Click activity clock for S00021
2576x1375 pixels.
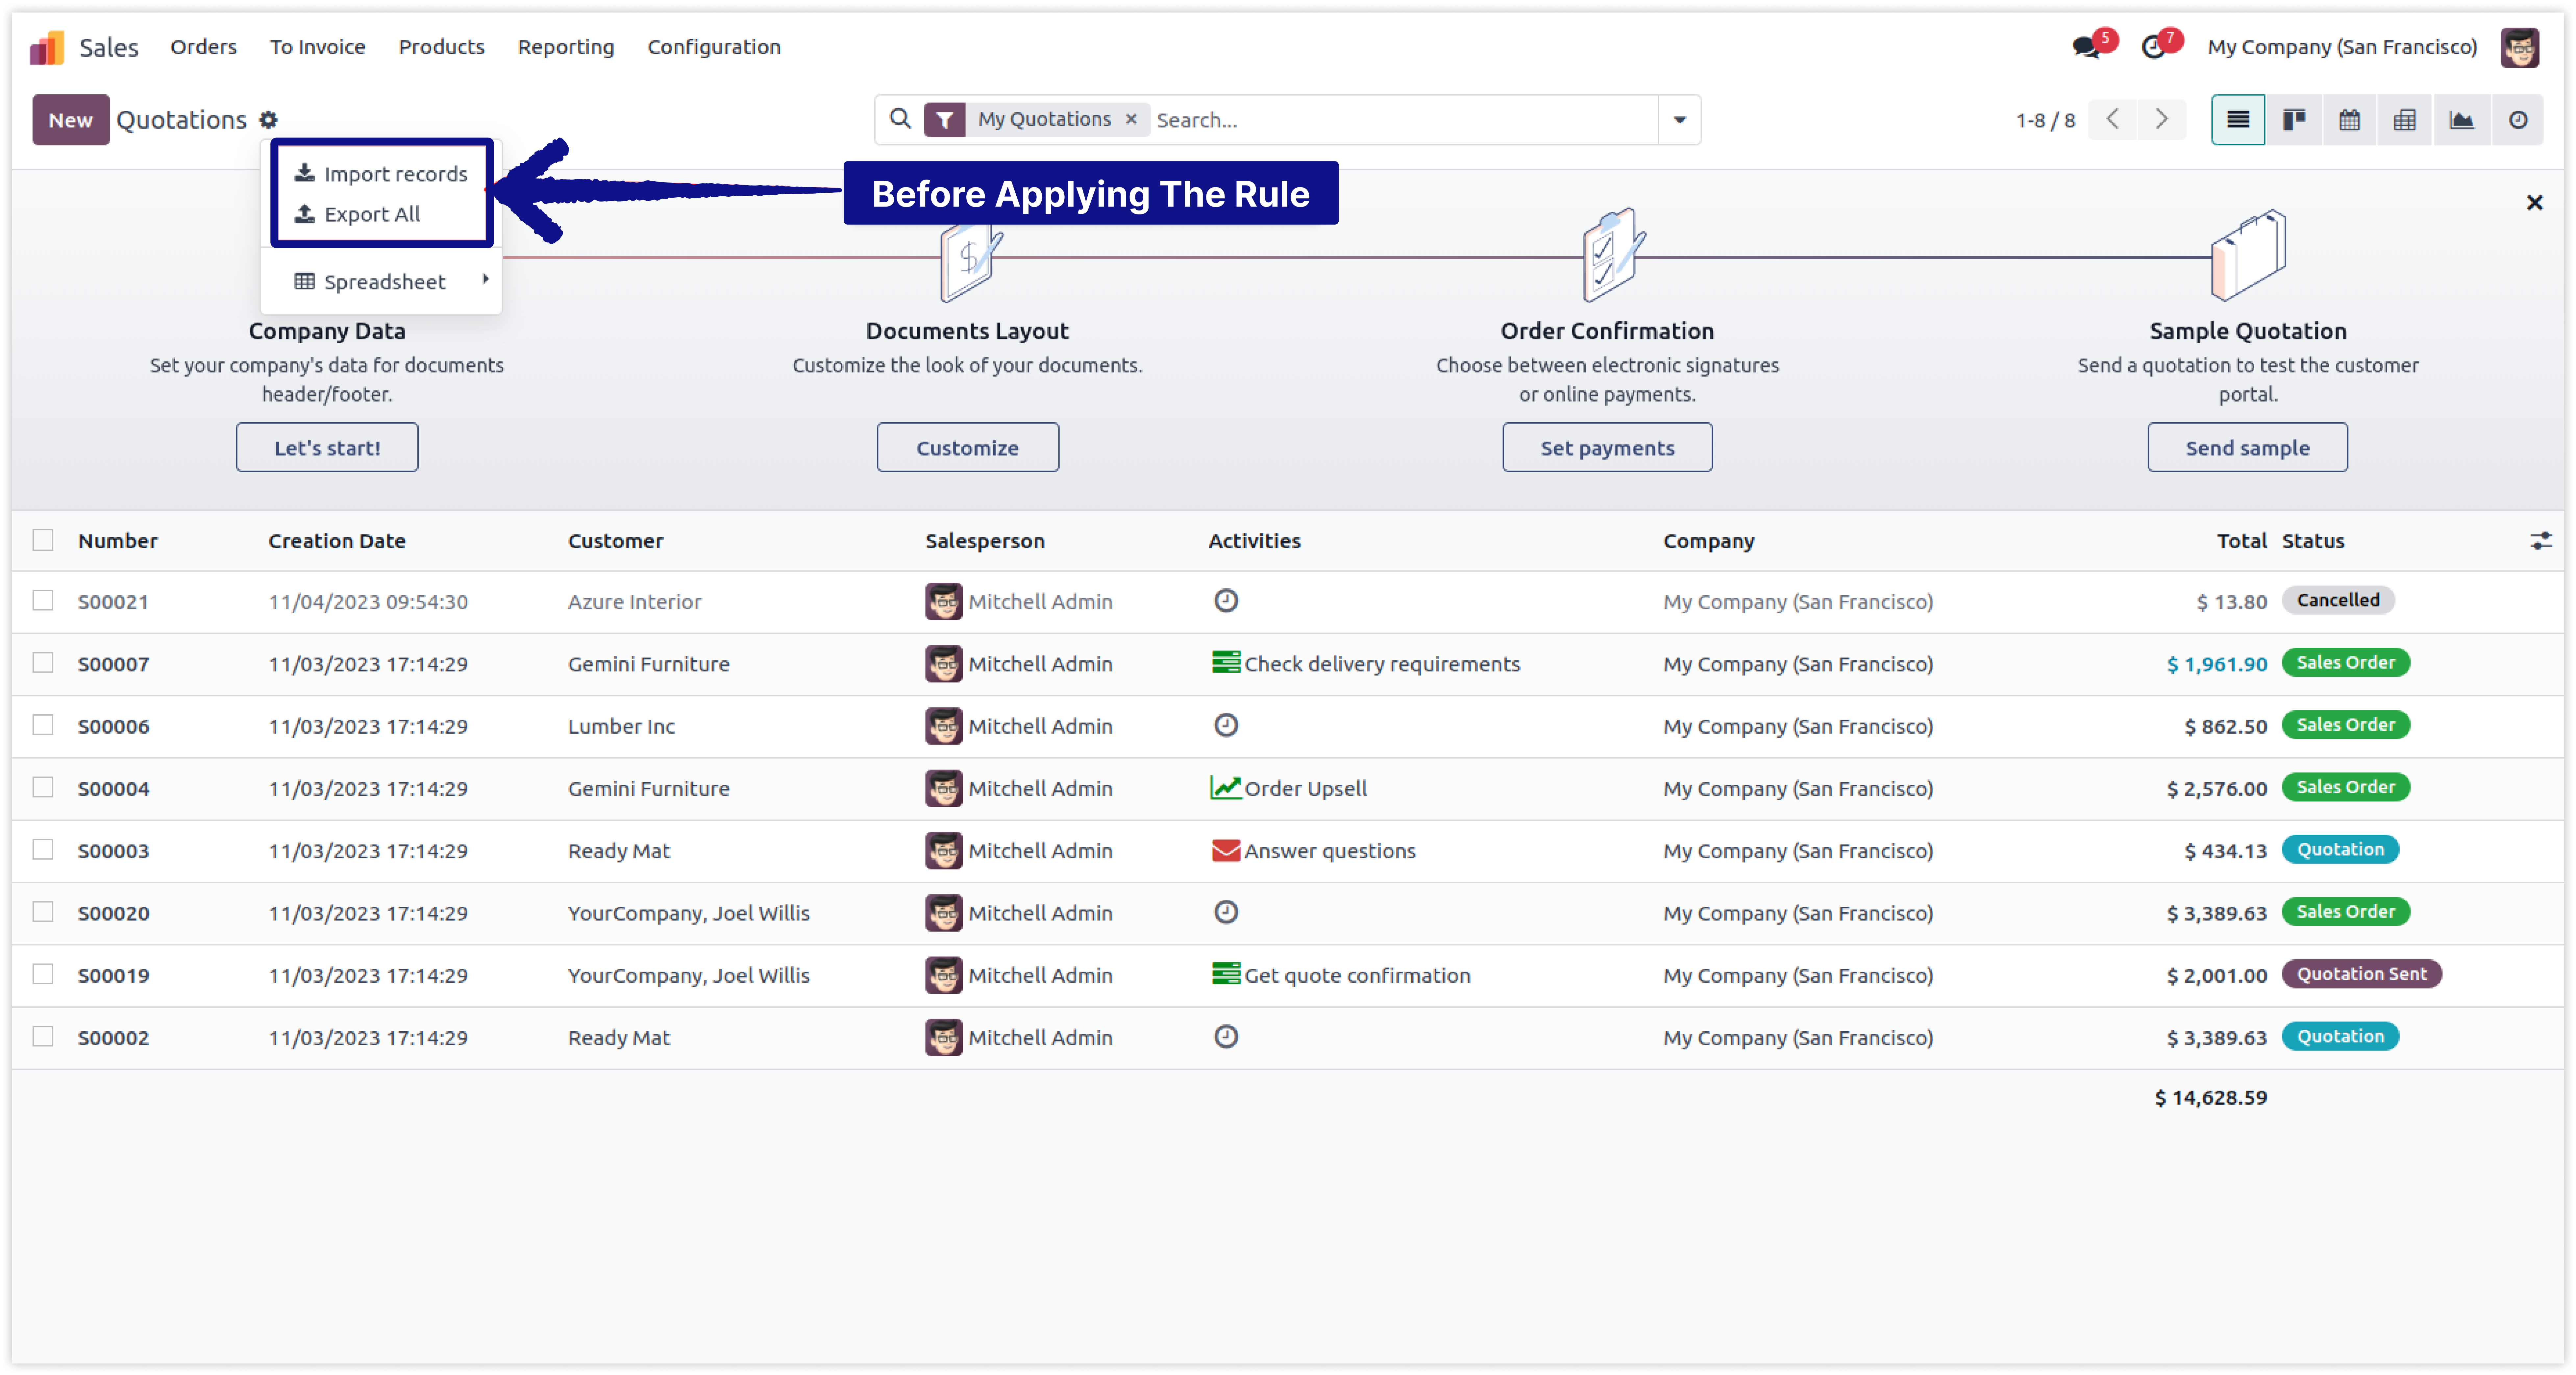[1226, 601]
